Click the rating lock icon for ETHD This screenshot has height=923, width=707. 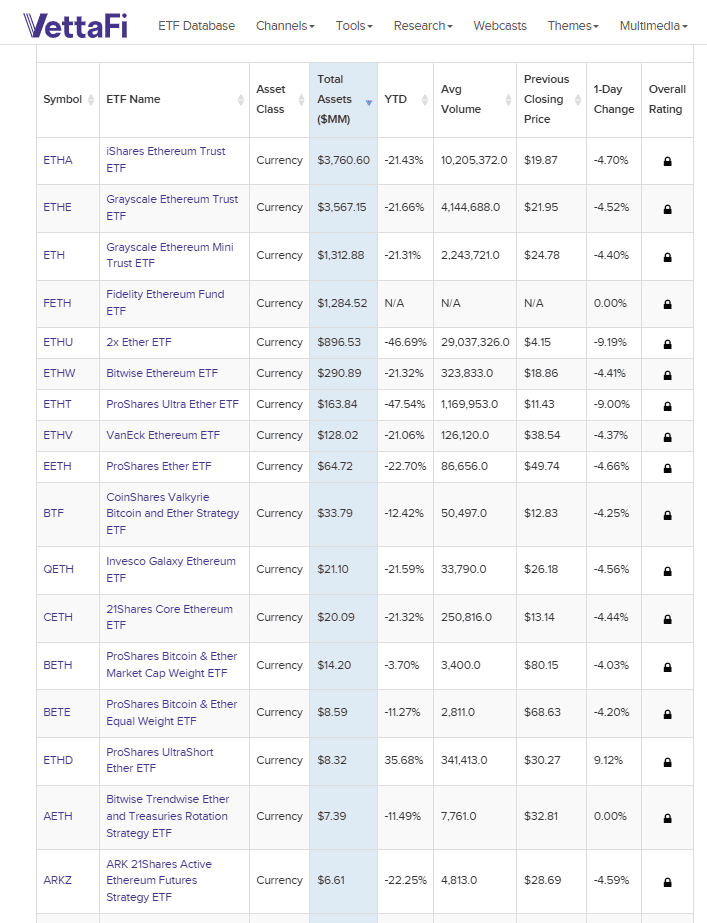(x=667, y=760)
